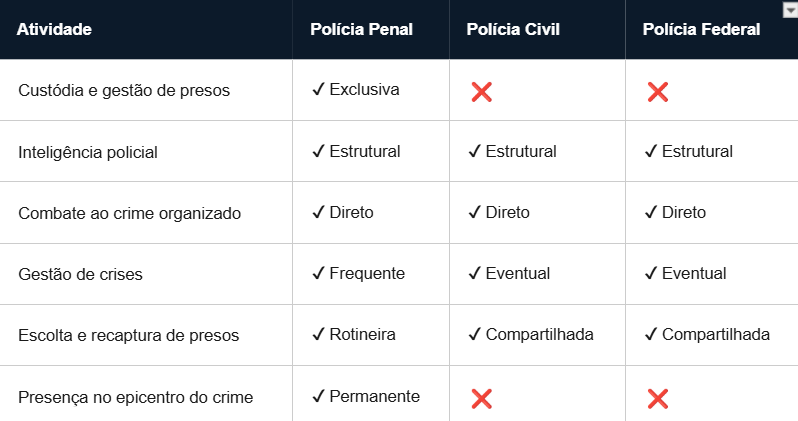Open the small dropdown arrow at table corner
The height and width of the screenshot is (421, 798).
coord(789,9)
